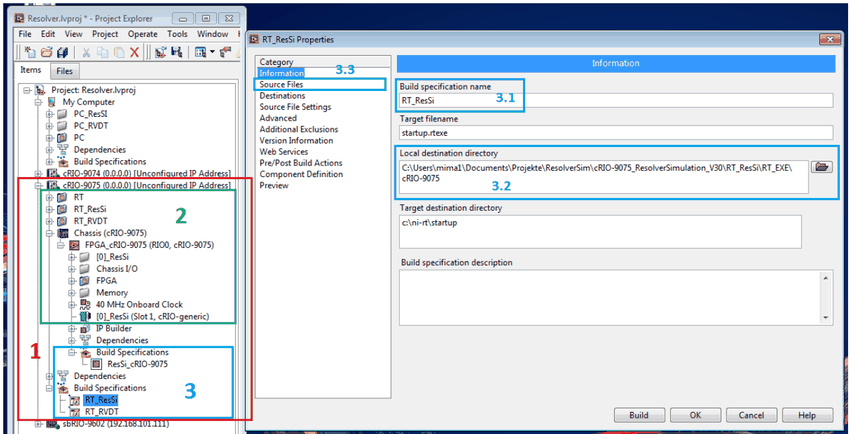
Task: Click the folder icon next to PC_ResSI
Action: (x=62, y=114)
